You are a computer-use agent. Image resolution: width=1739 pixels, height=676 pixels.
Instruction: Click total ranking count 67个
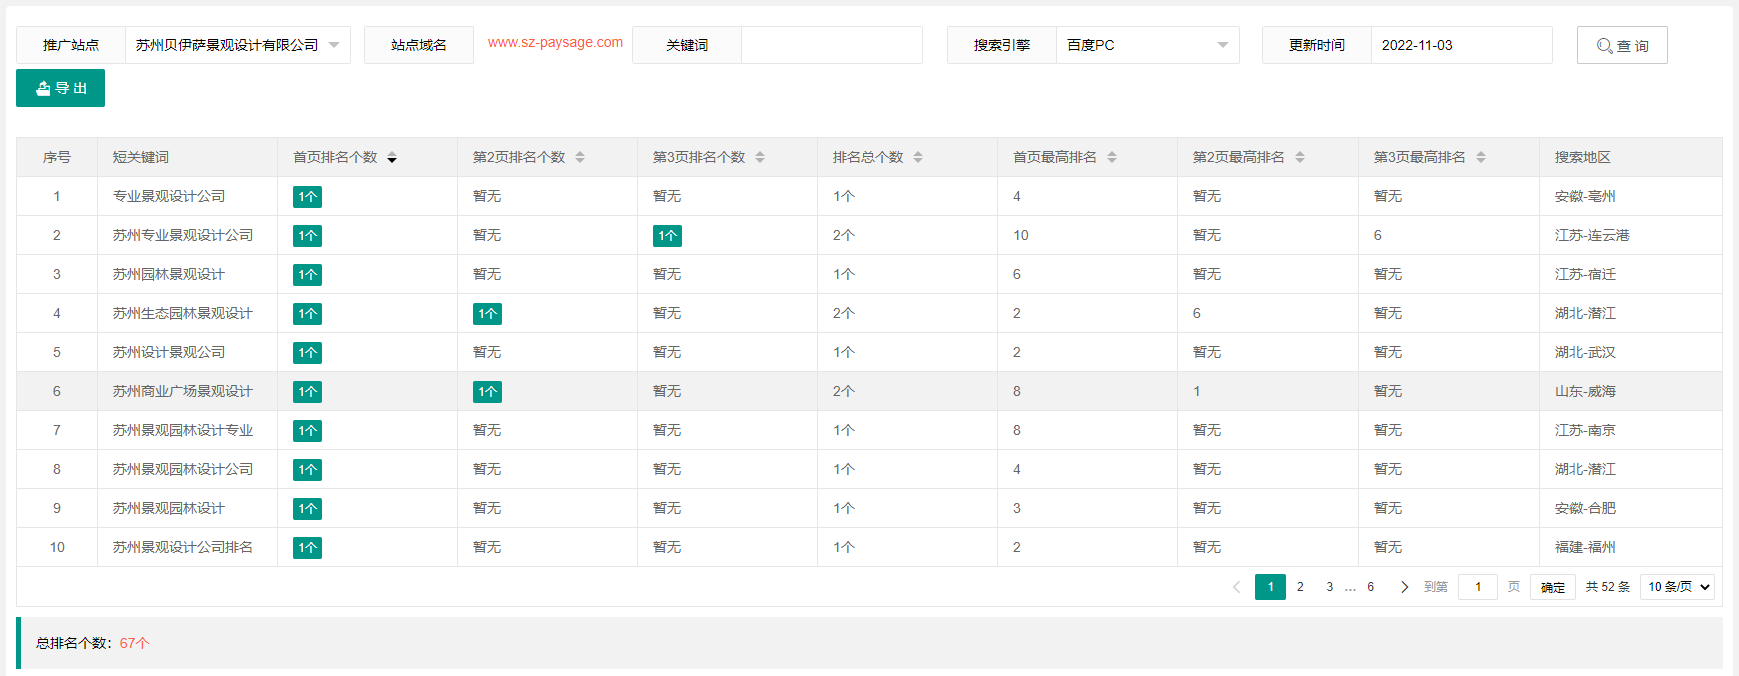click(134, 643)
